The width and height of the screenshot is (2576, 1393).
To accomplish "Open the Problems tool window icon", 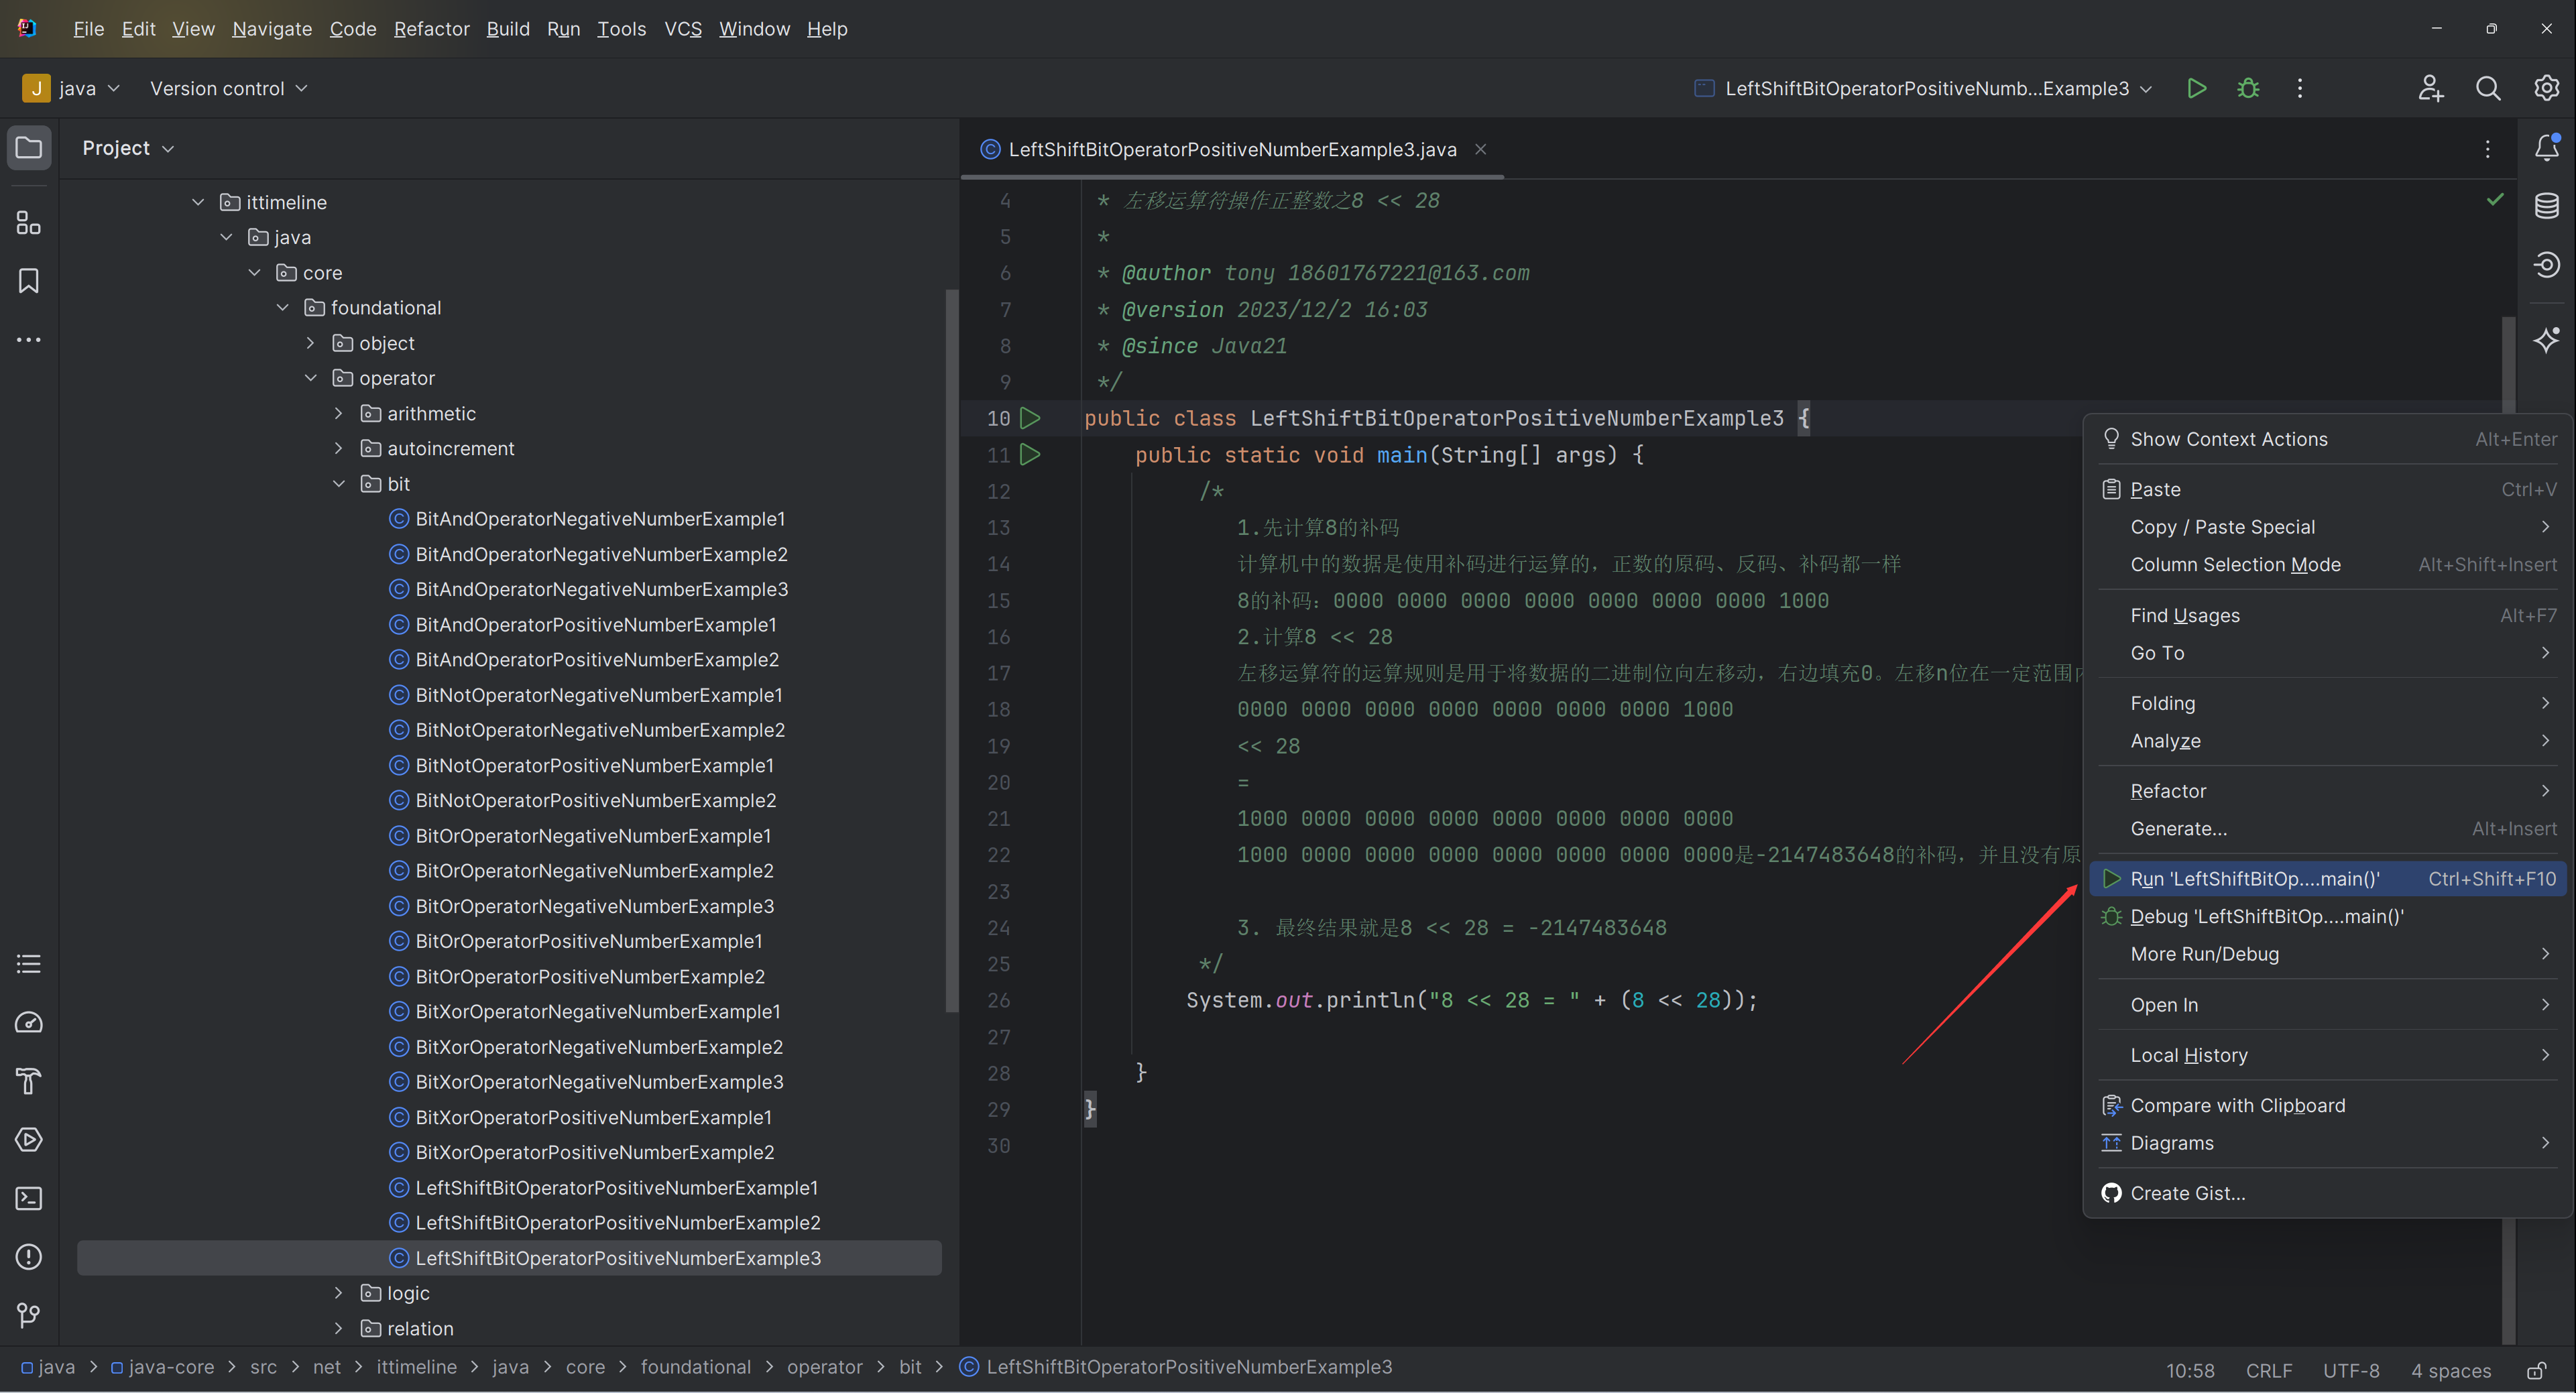I will [29, 1257].
